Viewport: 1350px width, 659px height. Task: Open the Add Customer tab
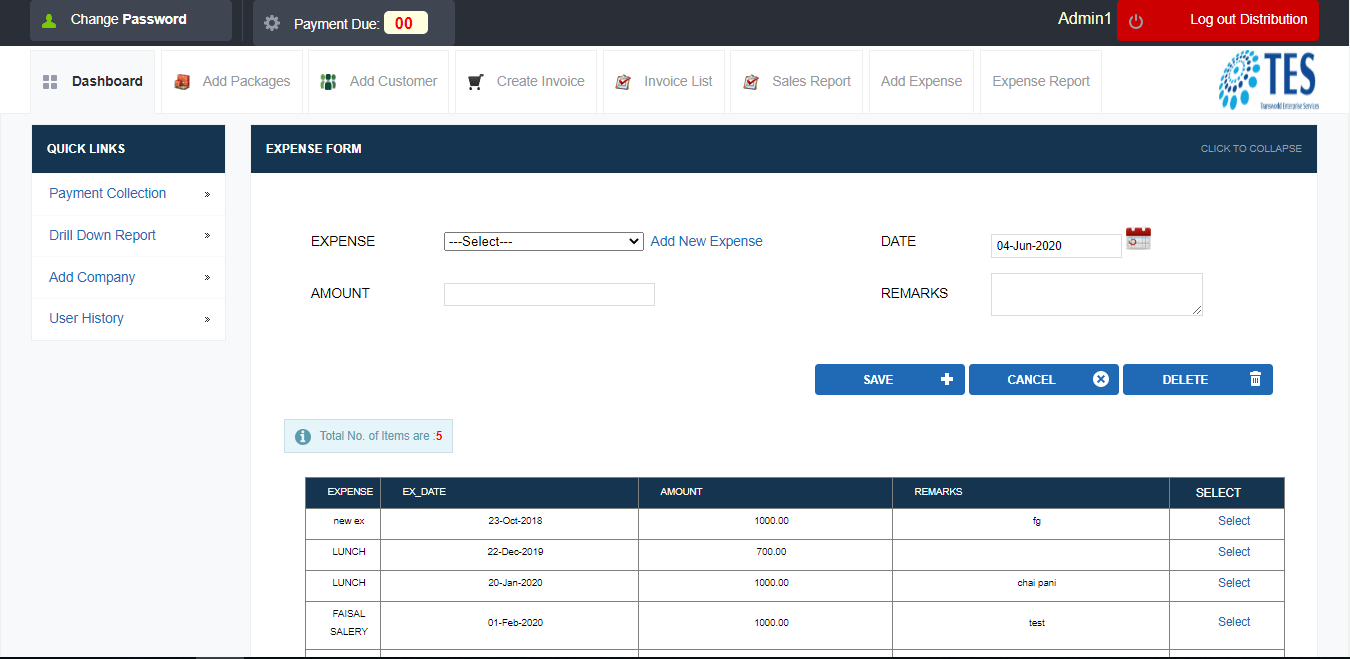coord(379,82)
